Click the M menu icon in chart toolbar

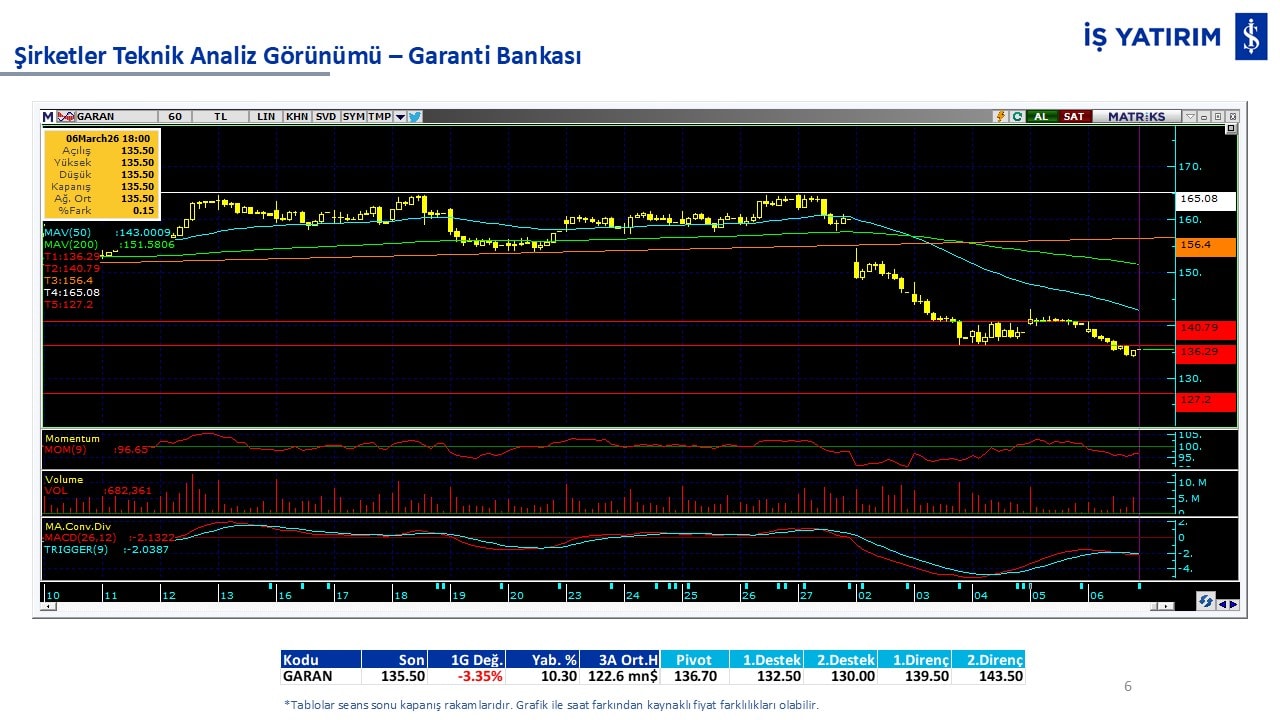[48, 117]
